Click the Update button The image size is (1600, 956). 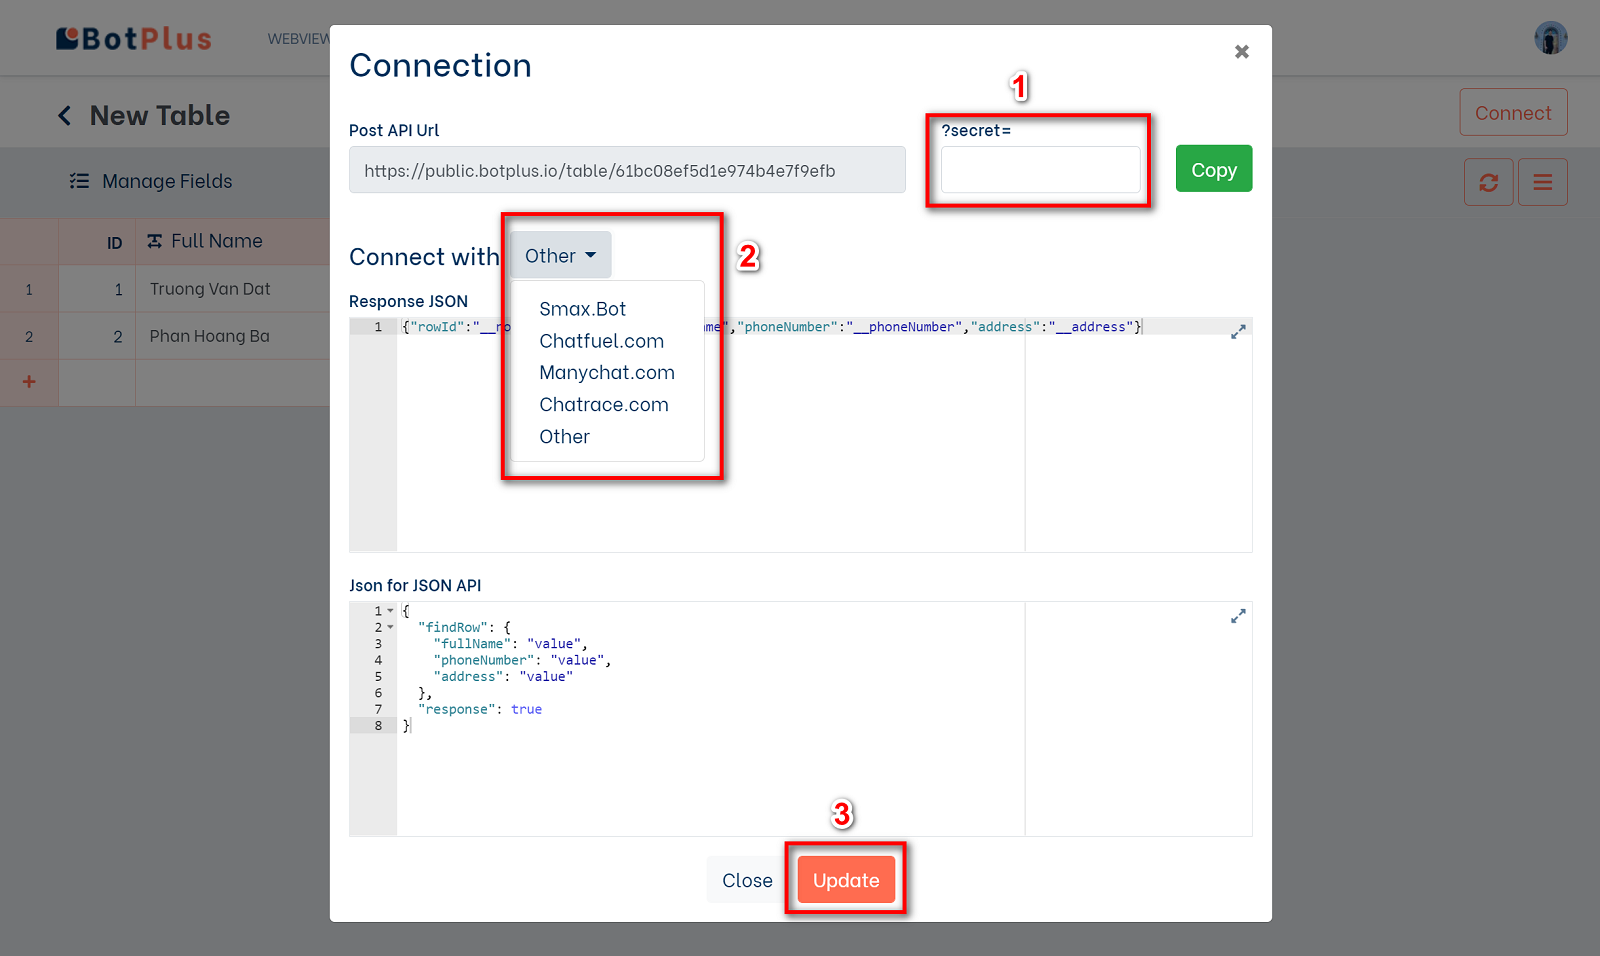846,880
